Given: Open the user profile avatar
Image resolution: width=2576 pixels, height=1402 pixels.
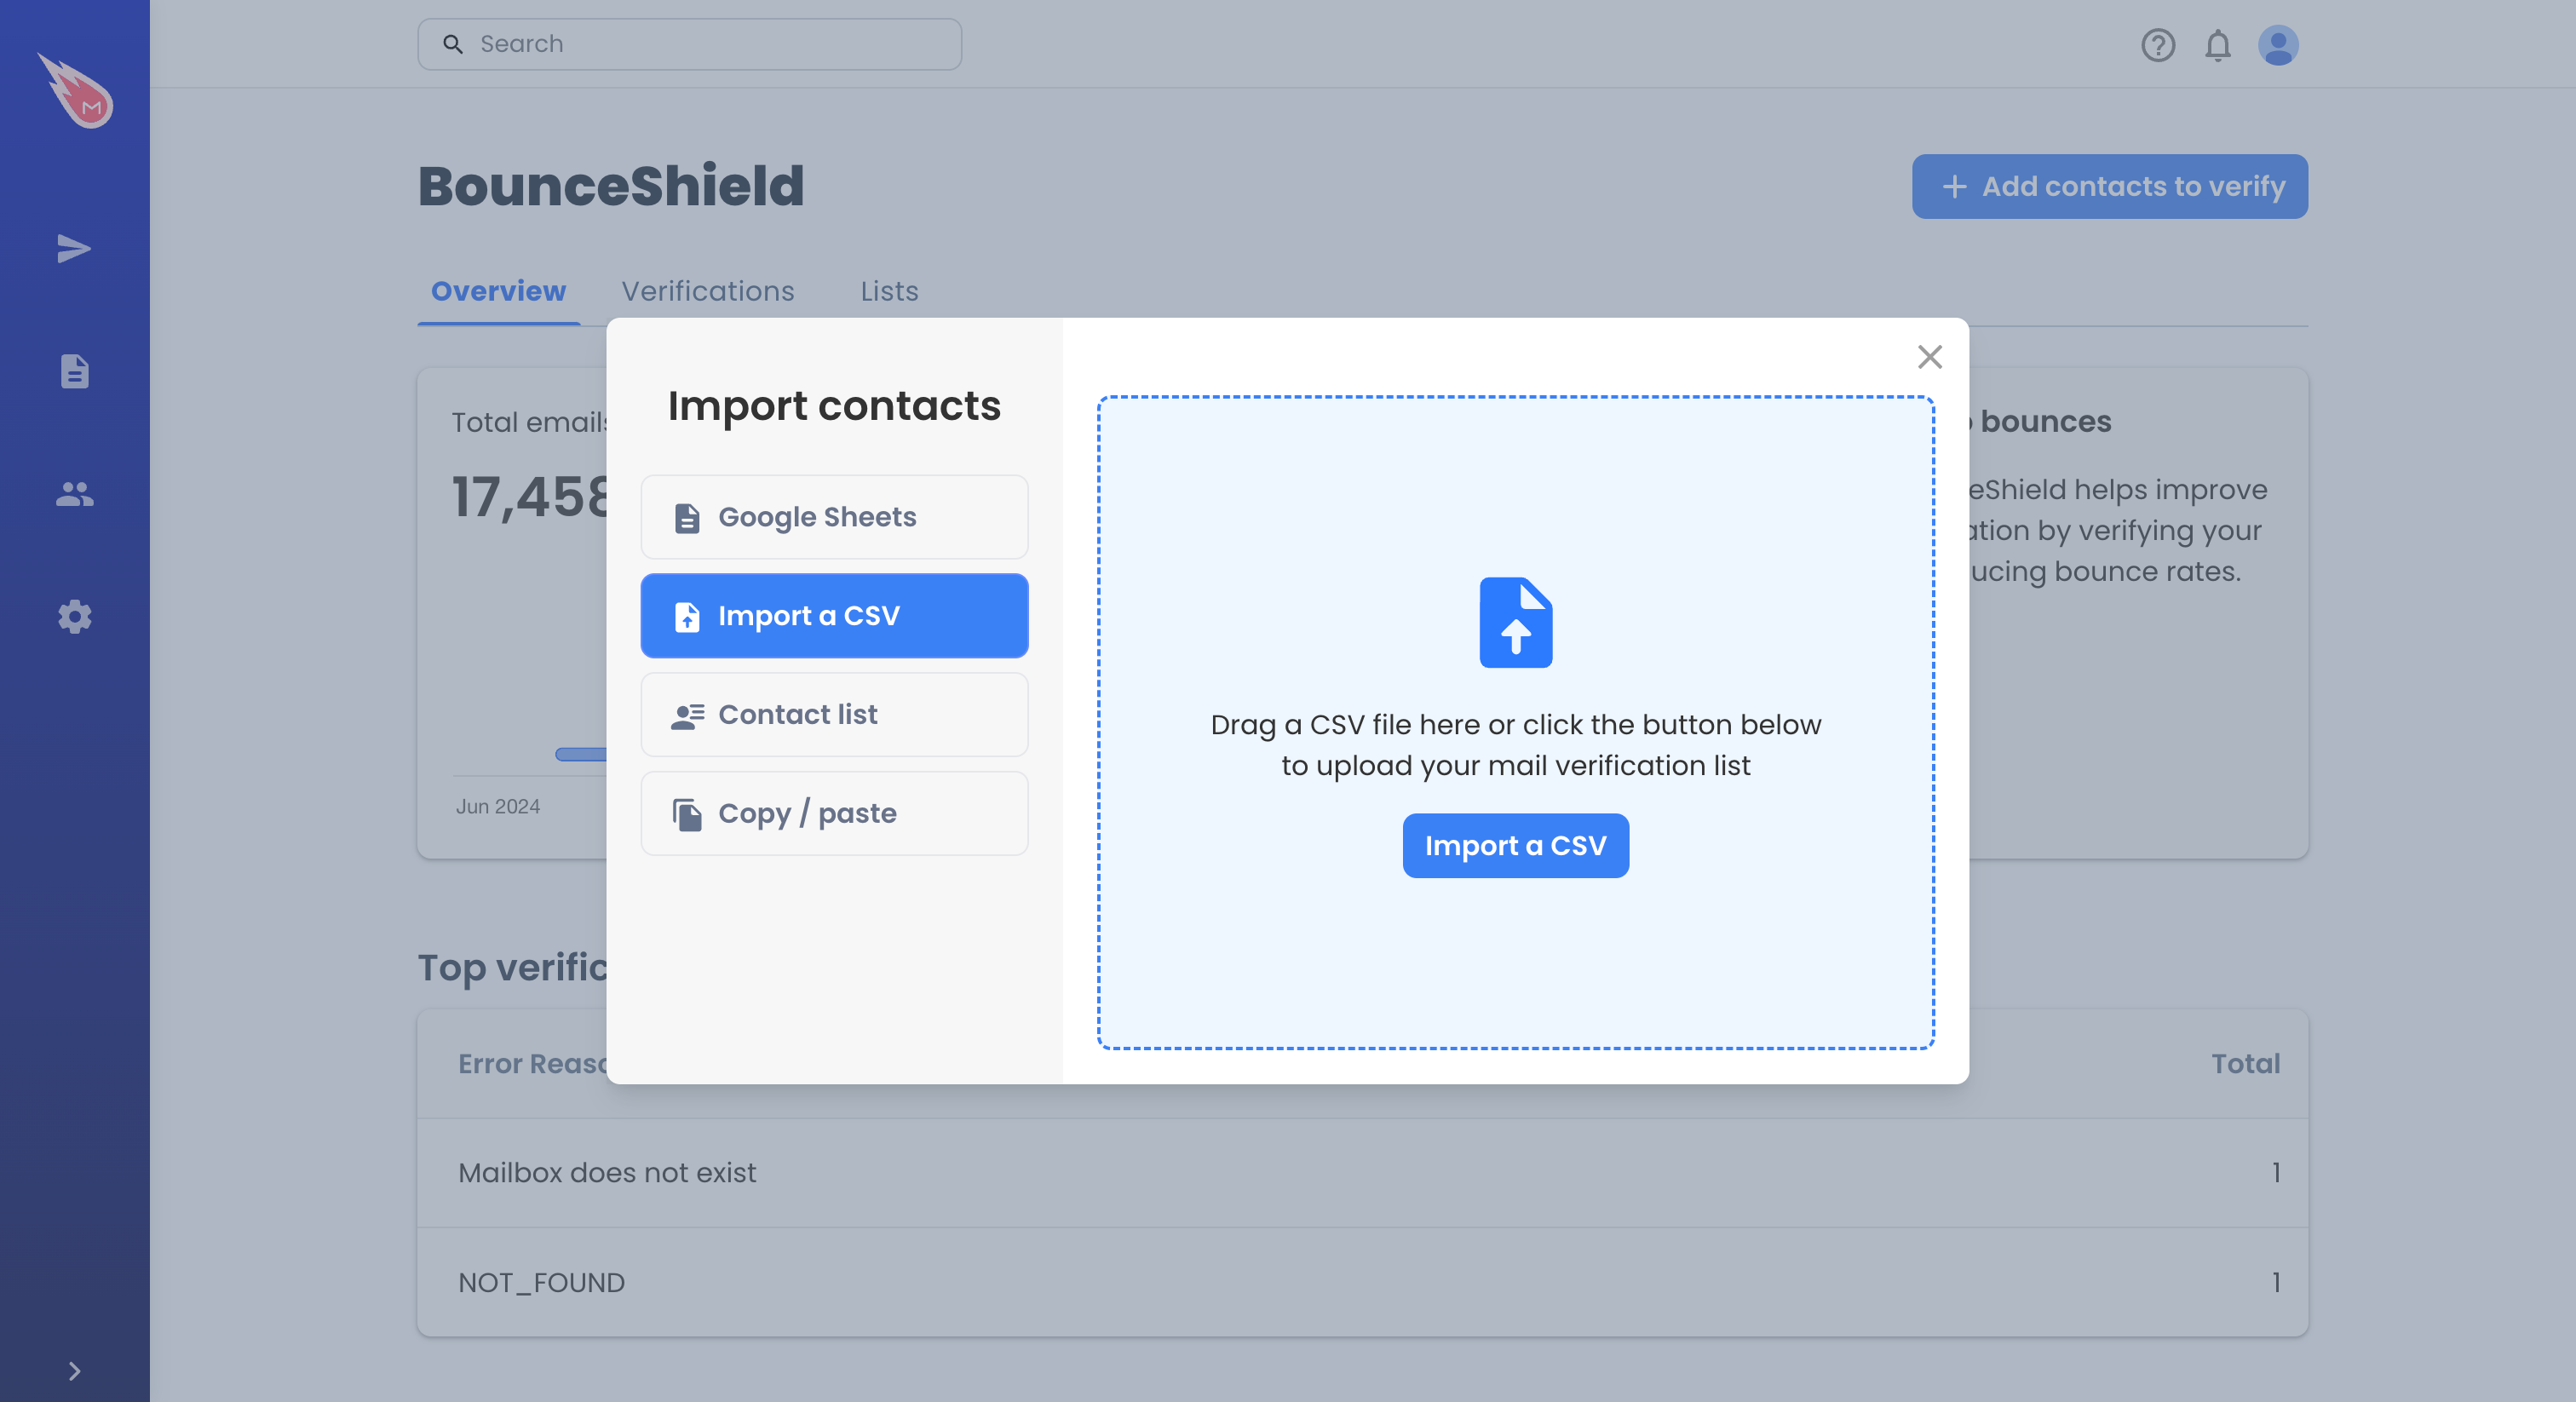Looking at the screenshot, I should [x=2277, y=45].
